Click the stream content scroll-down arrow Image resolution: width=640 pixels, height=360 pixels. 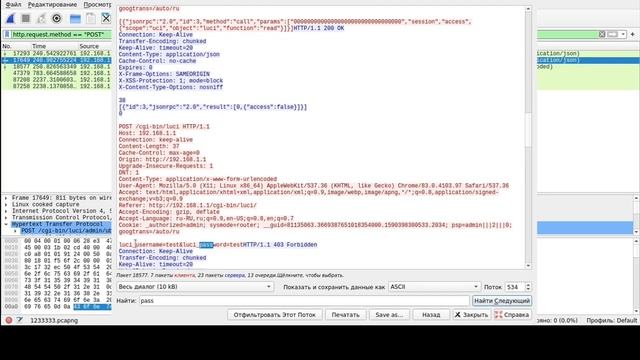(528, 266)
